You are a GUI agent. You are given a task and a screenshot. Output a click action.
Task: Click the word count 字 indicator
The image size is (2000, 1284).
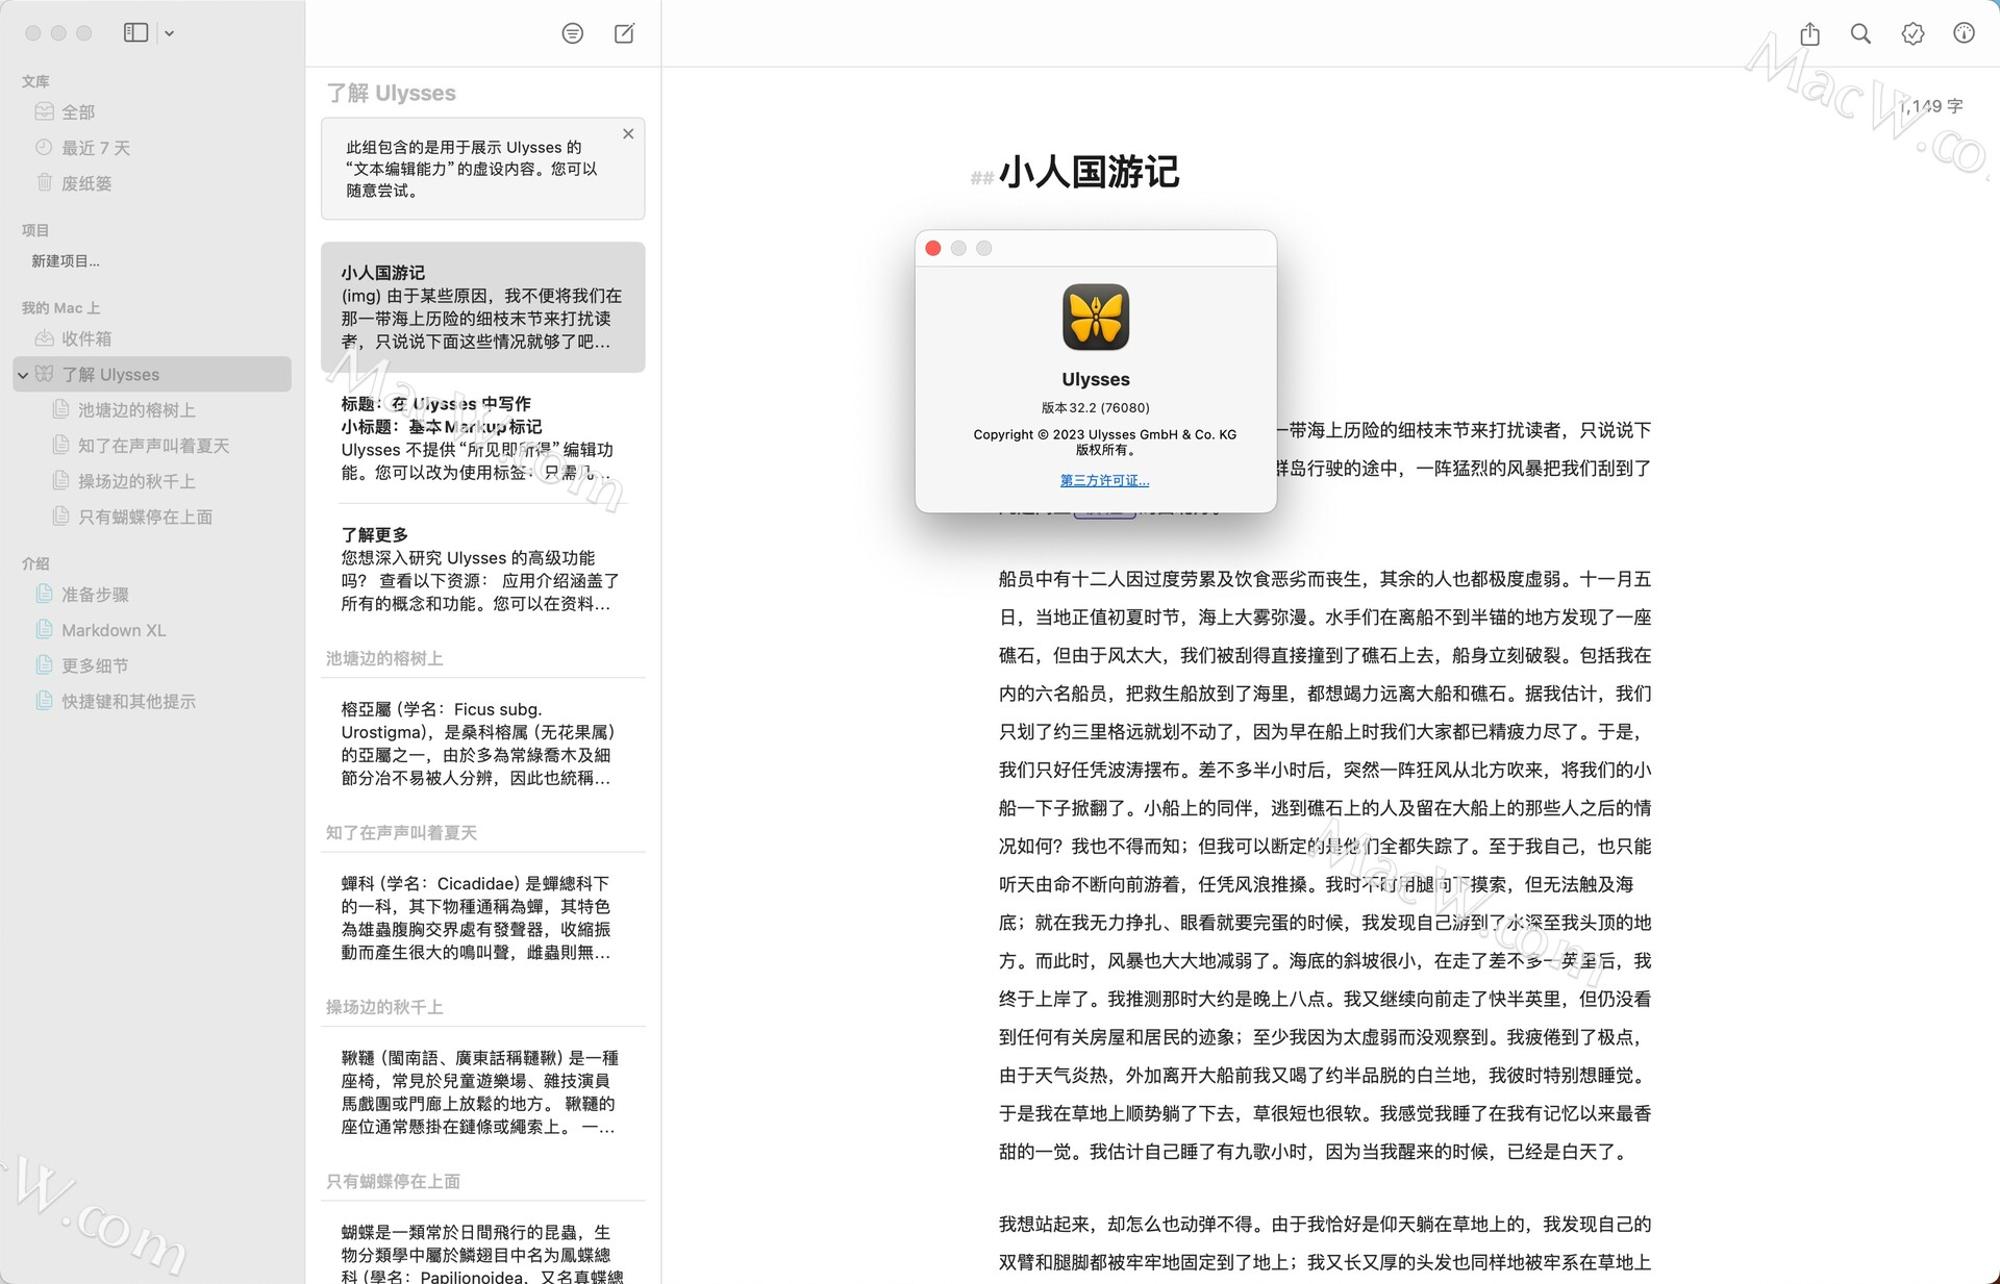1931,106
